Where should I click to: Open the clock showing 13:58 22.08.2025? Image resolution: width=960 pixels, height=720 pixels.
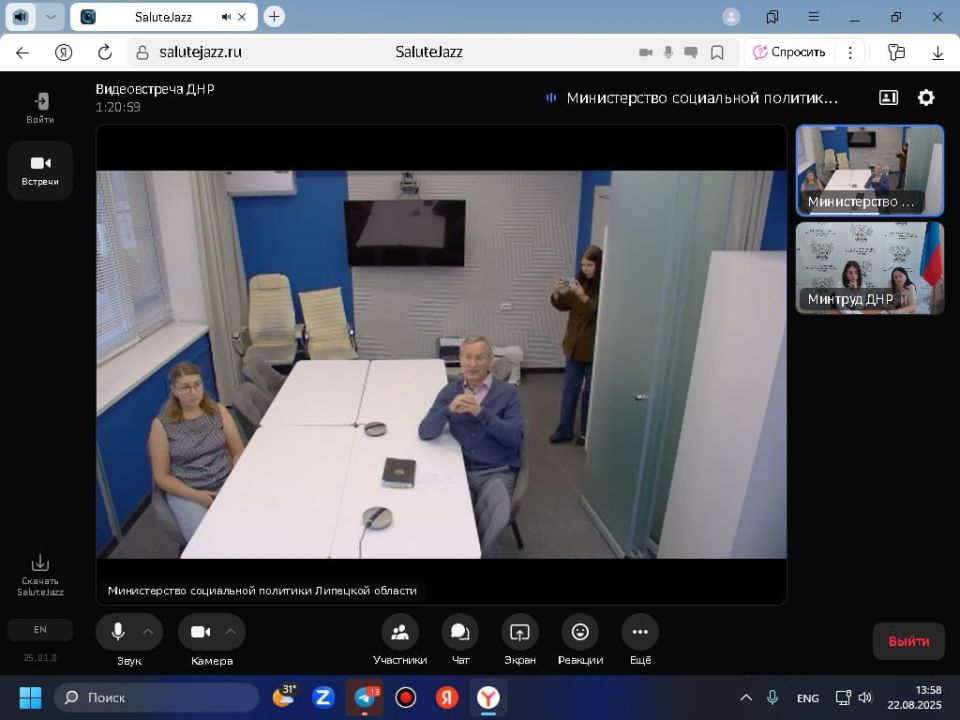pyautogui.click(x=914, y=697)
